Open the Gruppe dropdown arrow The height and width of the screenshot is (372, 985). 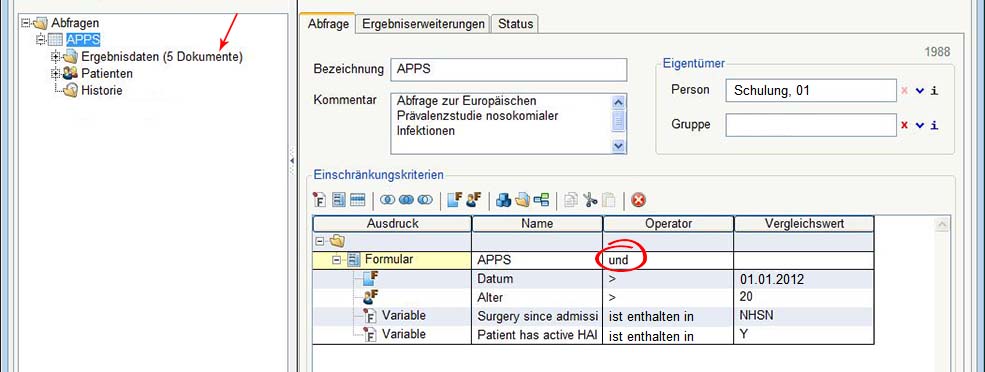pyautogui.click(x=920, y=125)
